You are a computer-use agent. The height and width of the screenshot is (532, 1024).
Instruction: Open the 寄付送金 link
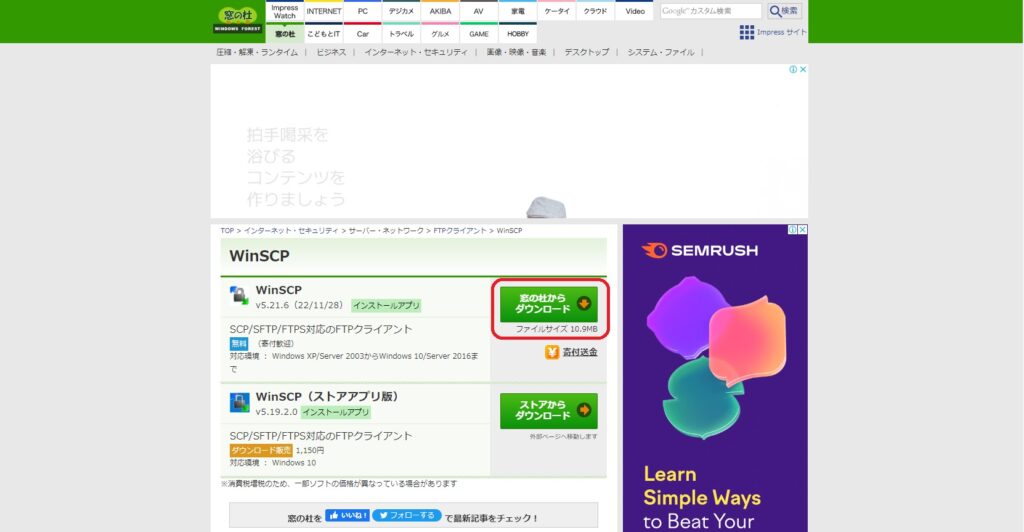[x=580, y=352]
